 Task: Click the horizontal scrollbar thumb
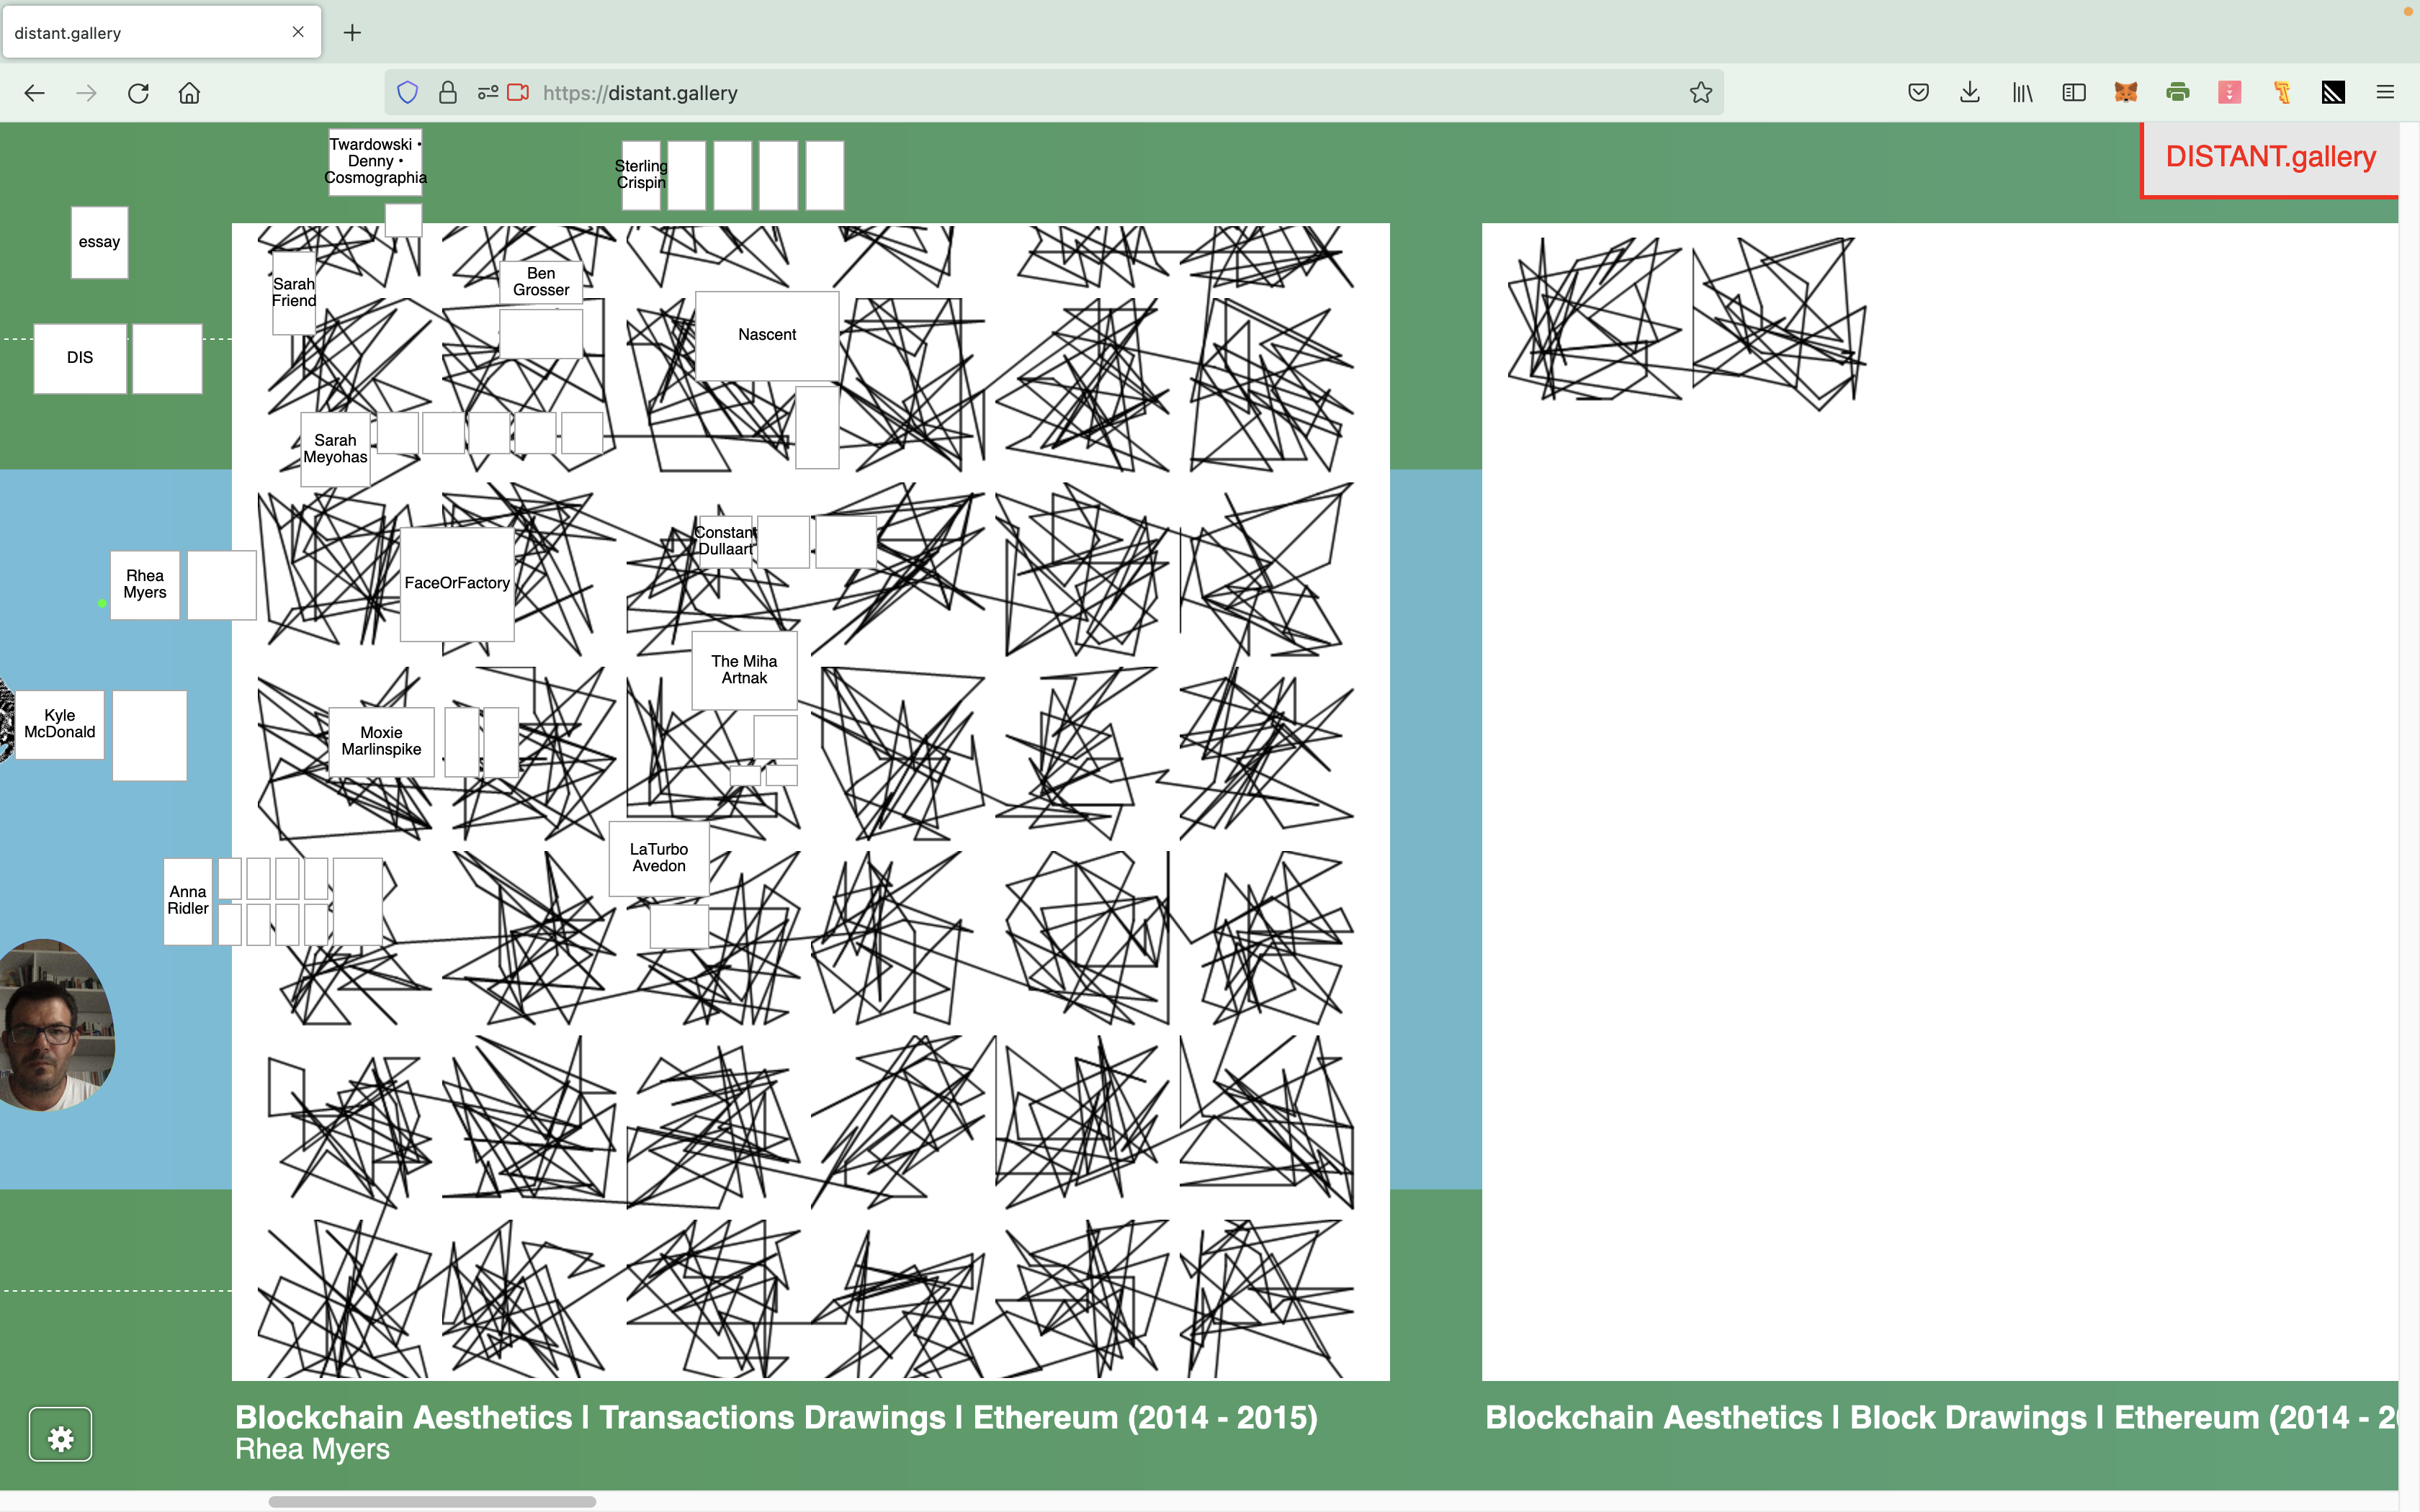point(432,1502)
